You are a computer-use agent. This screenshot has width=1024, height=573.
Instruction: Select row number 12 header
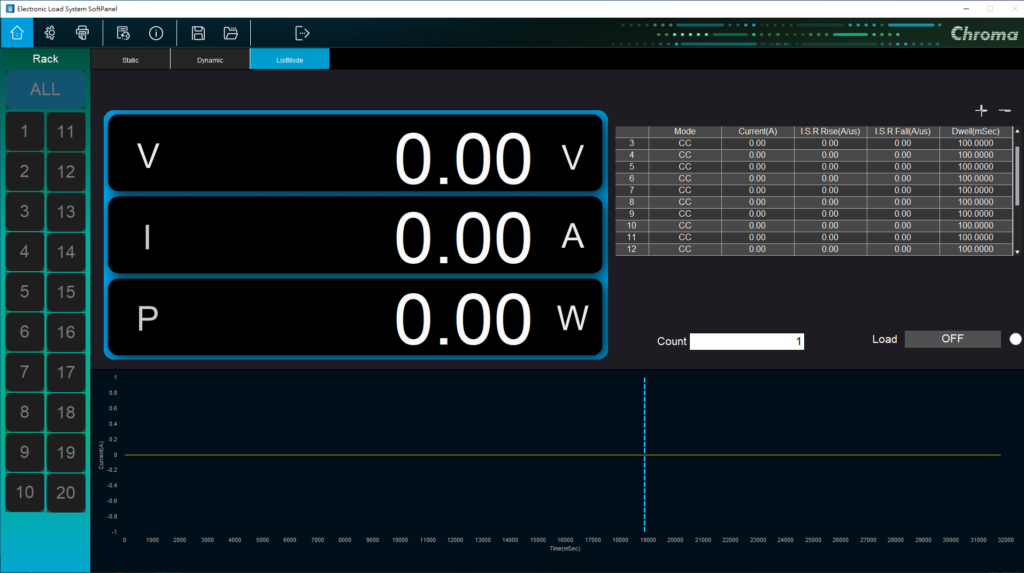point(632,249)
